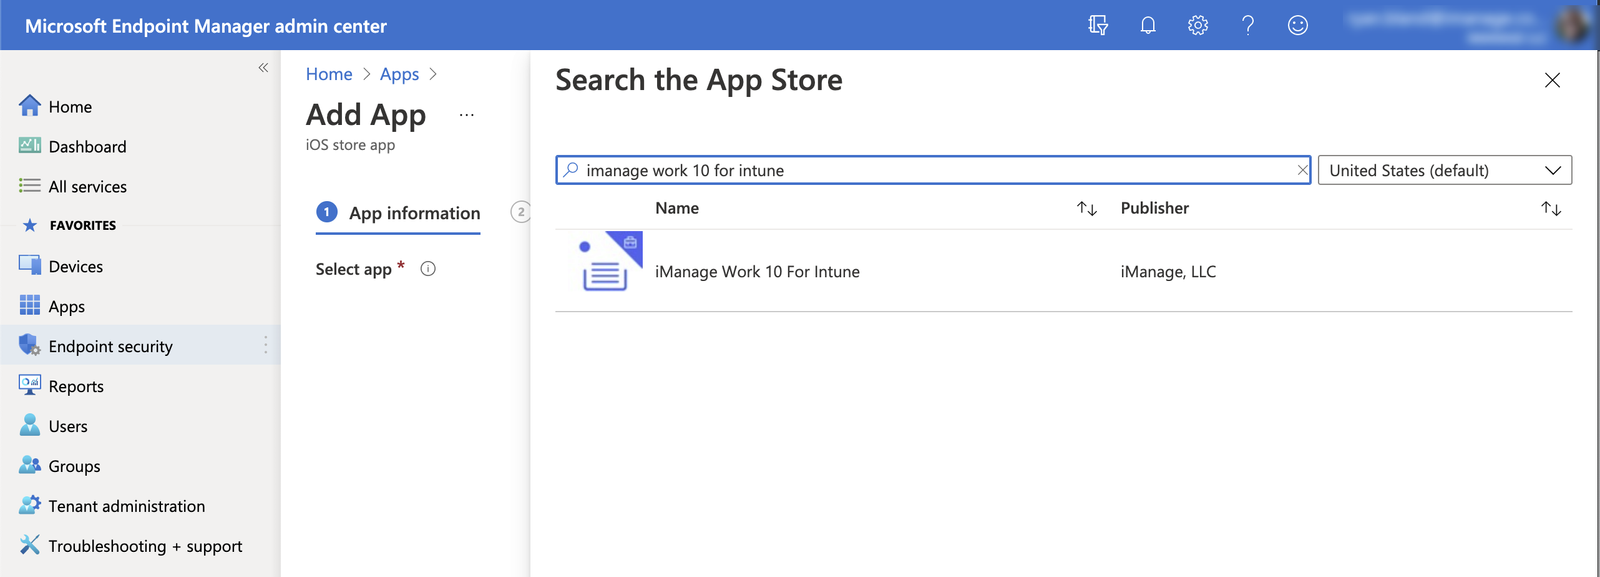Click the Home icon in sidebar
The height and width of the screenshot is (577, 1600).
pos(30,106)
